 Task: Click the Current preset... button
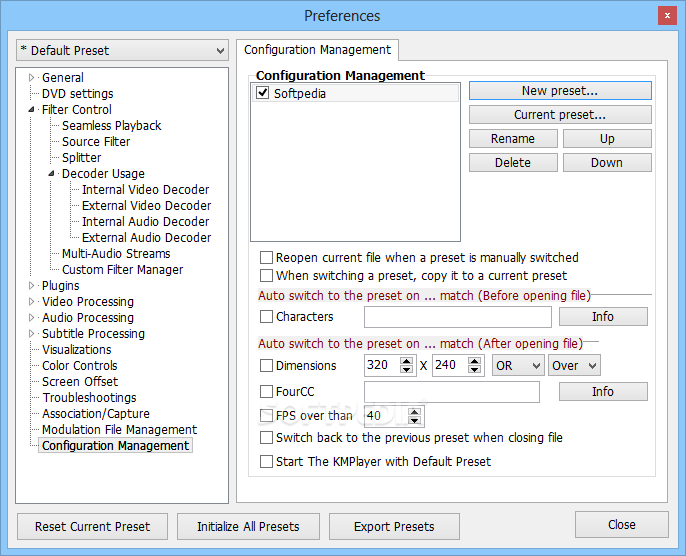[x=560, y=115]
